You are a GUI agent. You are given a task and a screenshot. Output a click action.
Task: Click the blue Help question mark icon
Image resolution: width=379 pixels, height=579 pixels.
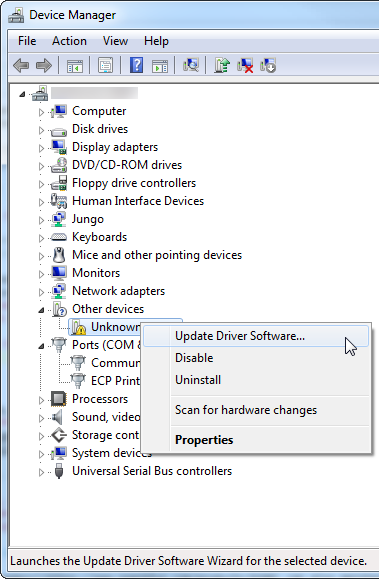tap(136, 65)
